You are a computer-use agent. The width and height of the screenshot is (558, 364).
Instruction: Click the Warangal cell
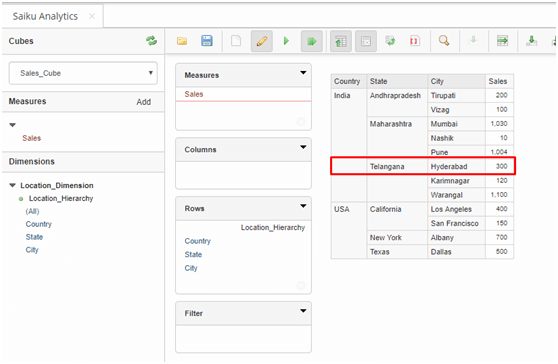(x=457, y=195)
